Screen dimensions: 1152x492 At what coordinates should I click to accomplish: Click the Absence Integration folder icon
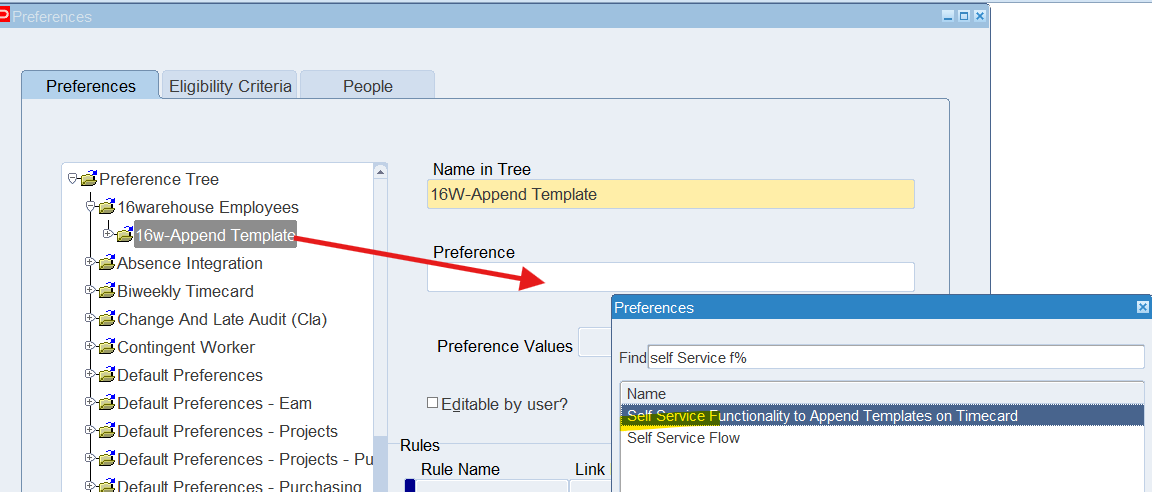106,264
